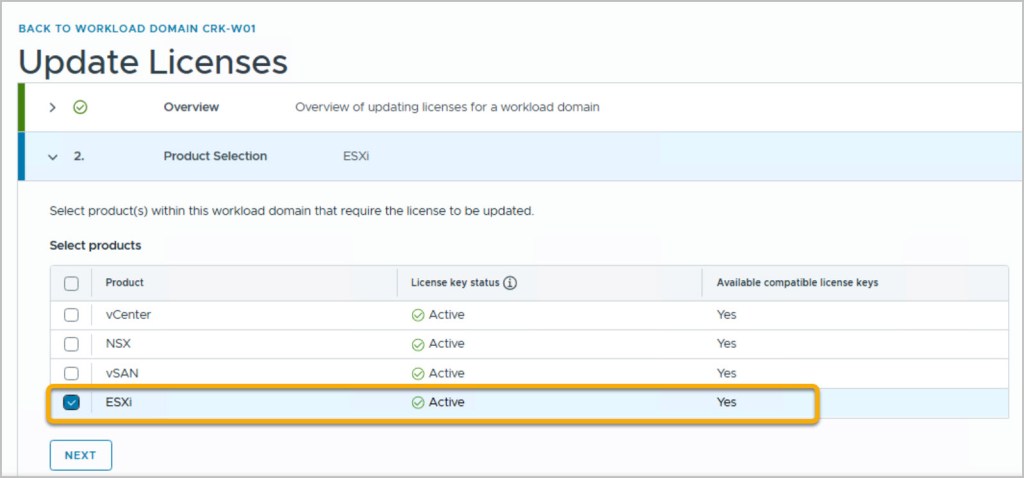This screenshot has height=478, width=1024.
Task: Click the License key status info icon
Action: [510, 283]
